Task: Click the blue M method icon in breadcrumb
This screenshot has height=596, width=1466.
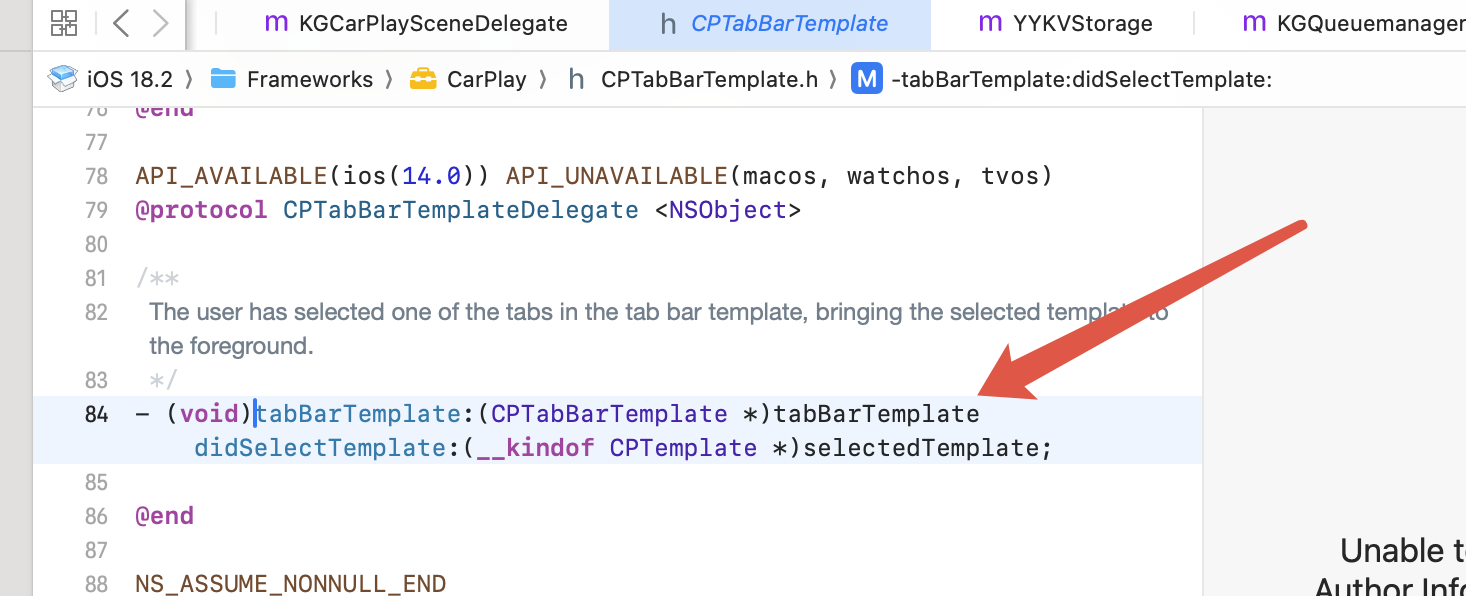Action: click(867, 79)
